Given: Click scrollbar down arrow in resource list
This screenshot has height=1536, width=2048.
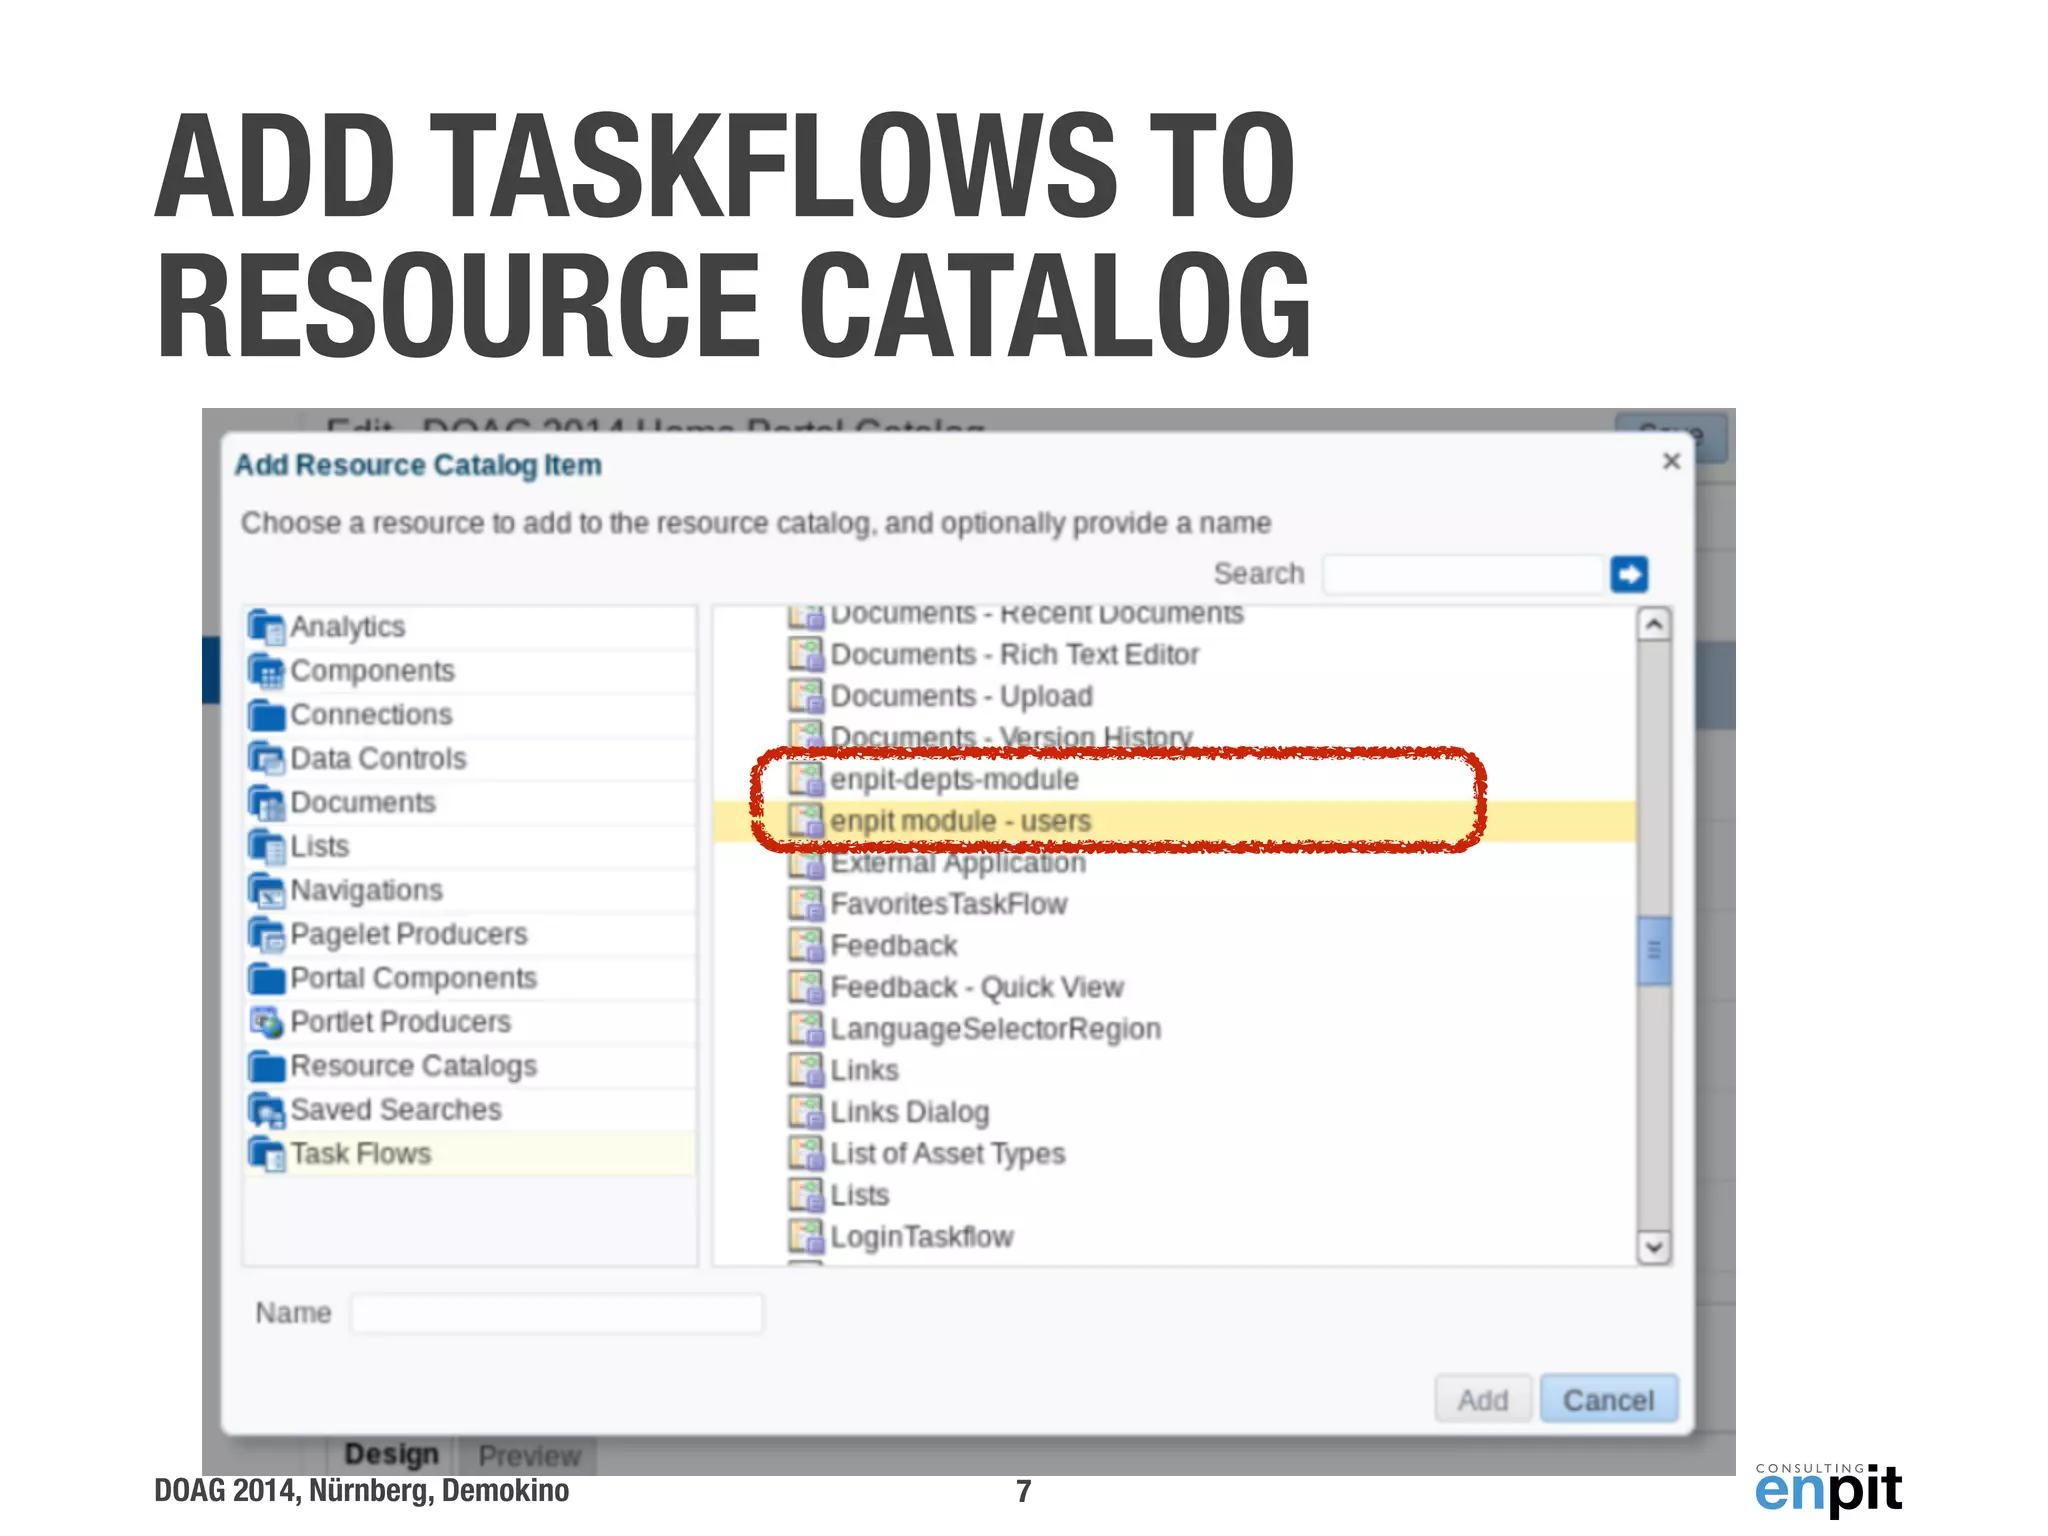Looking at the screenshot, I should point(1654,1247).
